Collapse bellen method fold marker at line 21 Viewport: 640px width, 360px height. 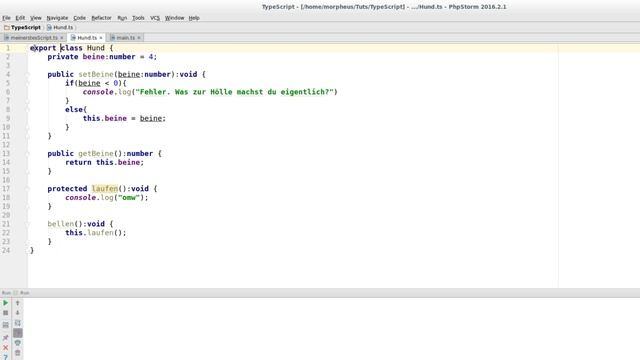pos(29,224)
